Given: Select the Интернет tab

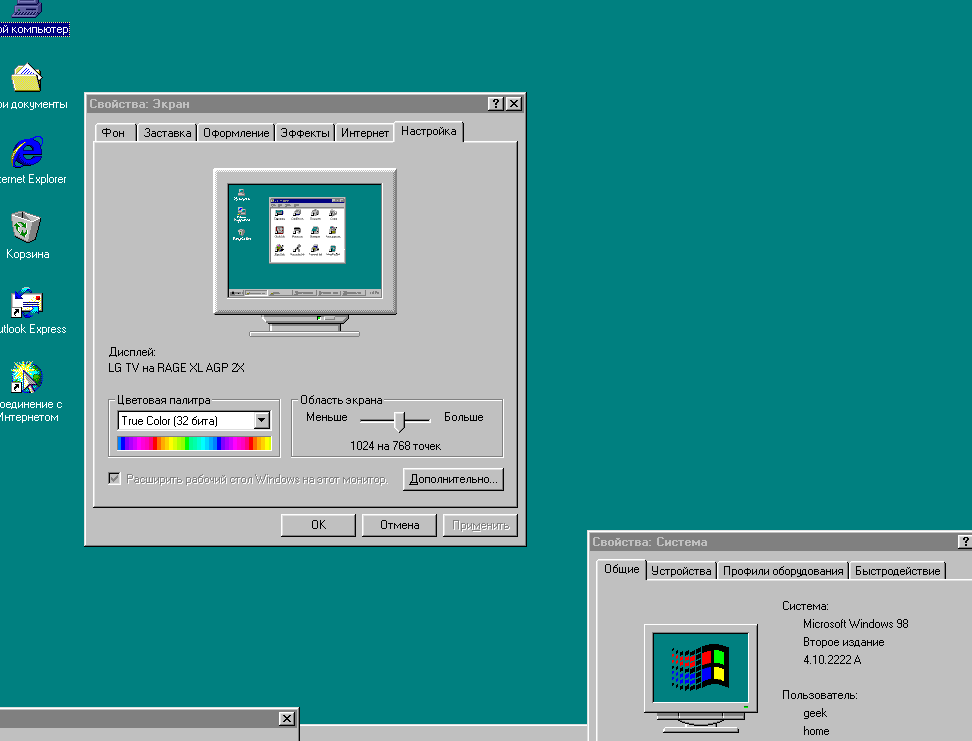Looking at the screenshot, I should (x=365, y=133).
